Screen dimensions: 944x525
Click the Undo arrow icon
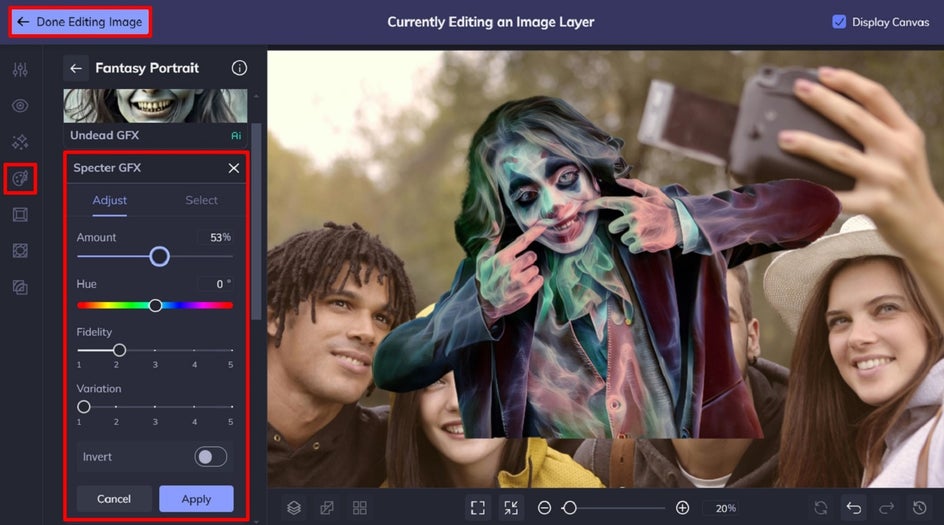pyautogui.click(x=854, y=508)
